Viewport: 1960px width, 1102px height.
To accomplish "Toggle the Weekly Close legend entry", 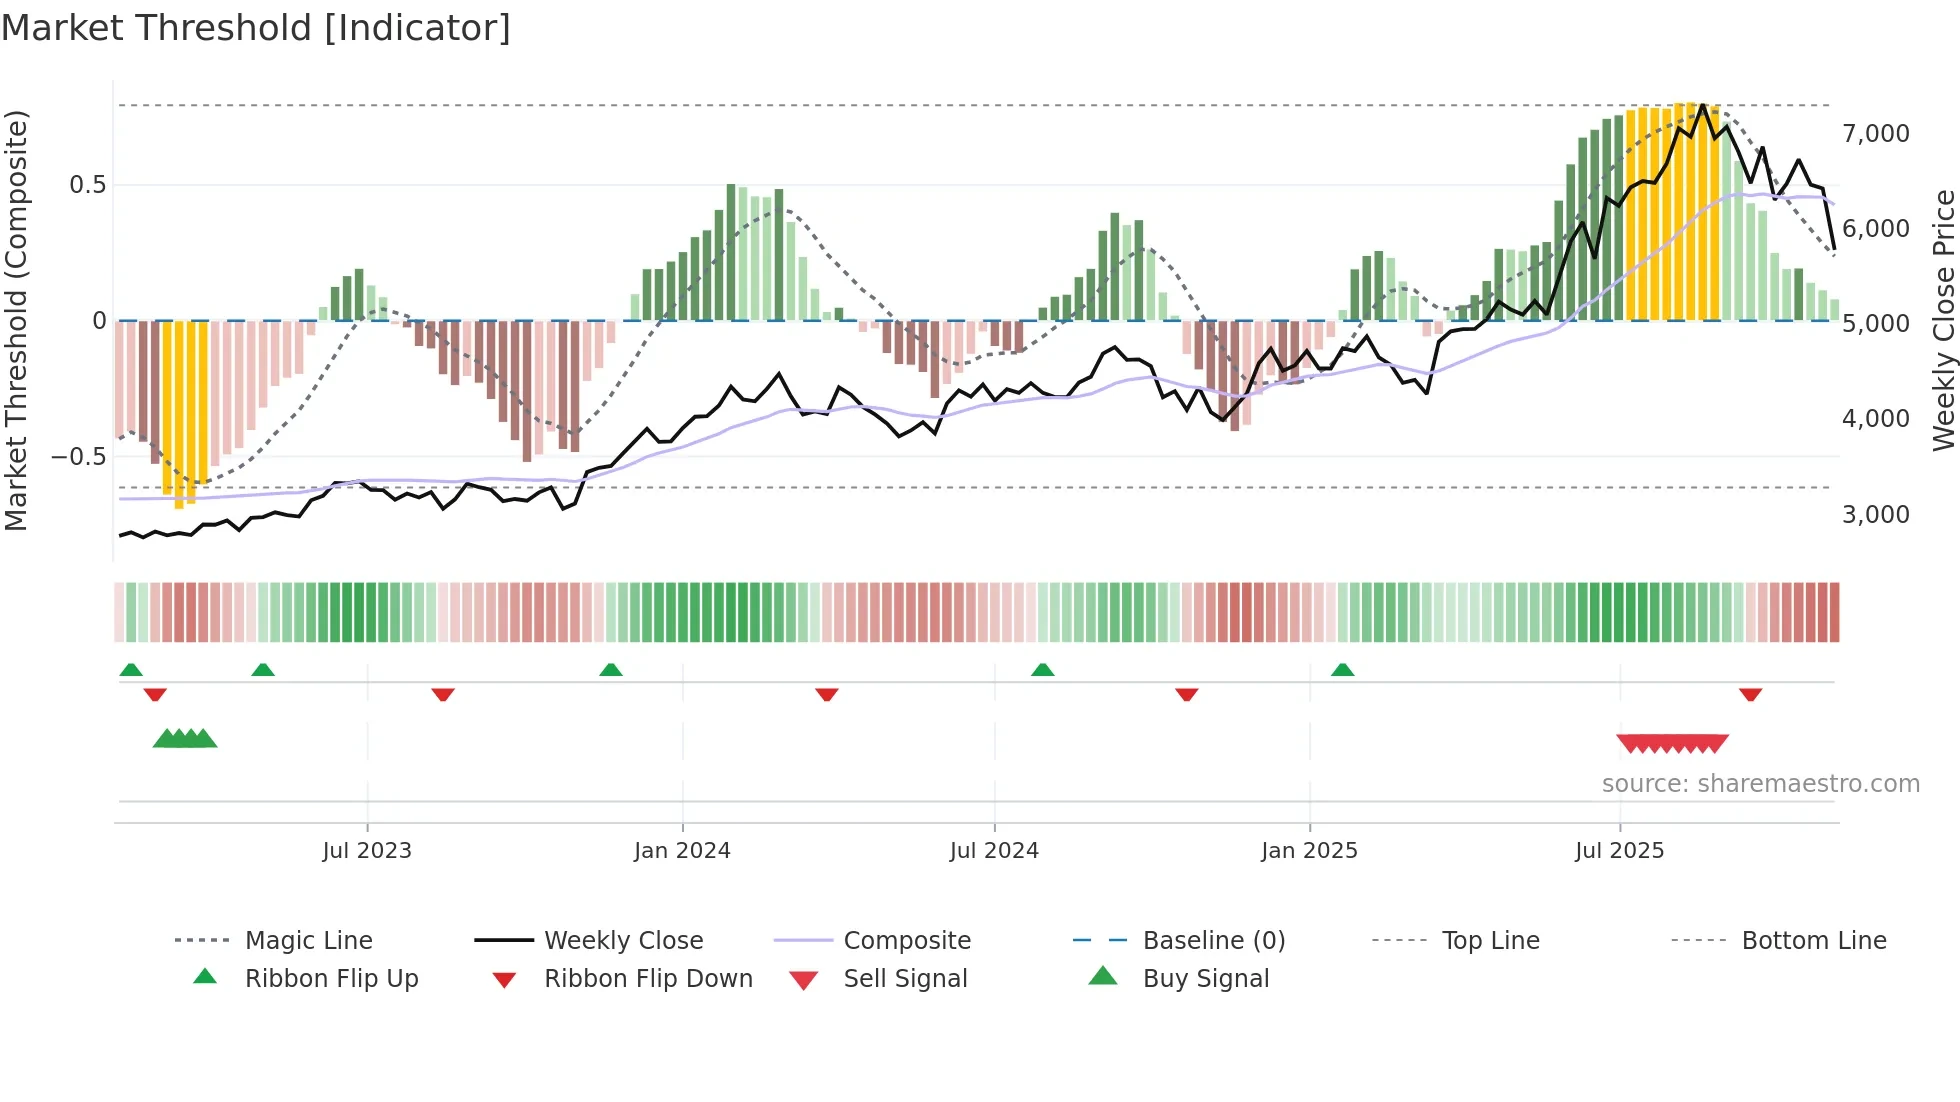I will pyautogui.click(x=623, y=941).
